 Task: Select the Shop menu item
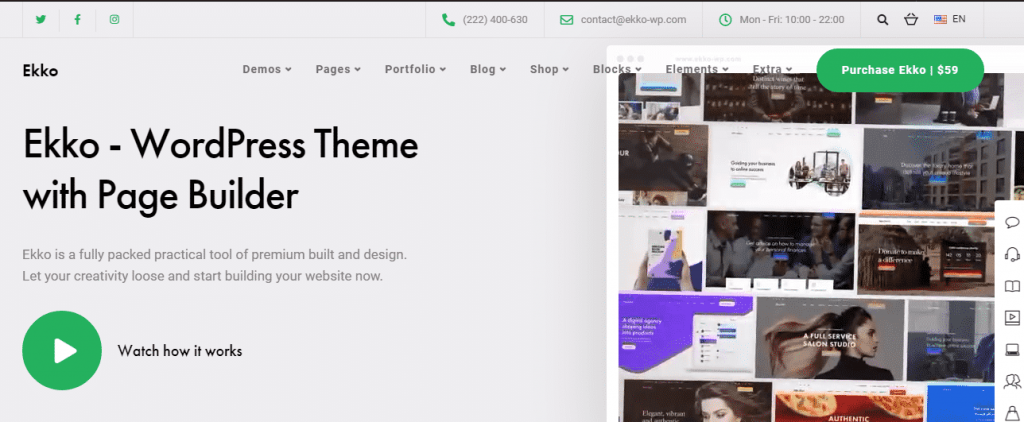click(x=549, y=69)
